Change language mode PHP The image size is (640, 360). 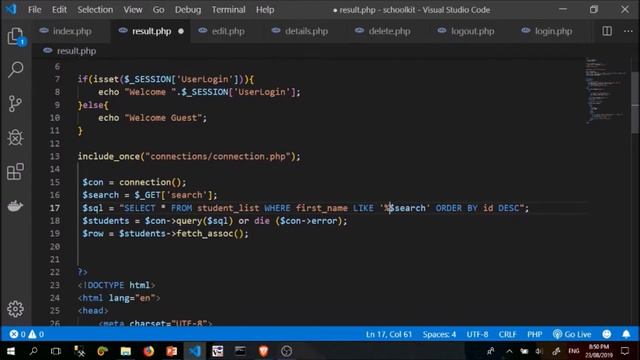(534, 334)
